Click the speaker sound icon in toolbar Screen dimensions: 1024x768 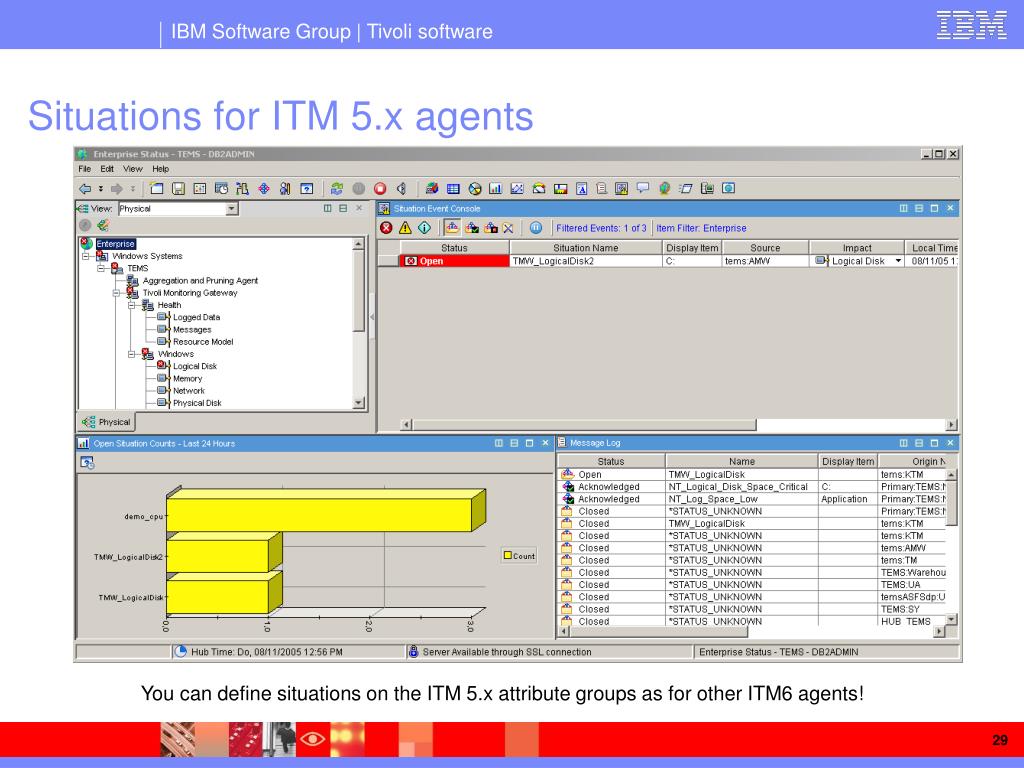coord(402,189)
